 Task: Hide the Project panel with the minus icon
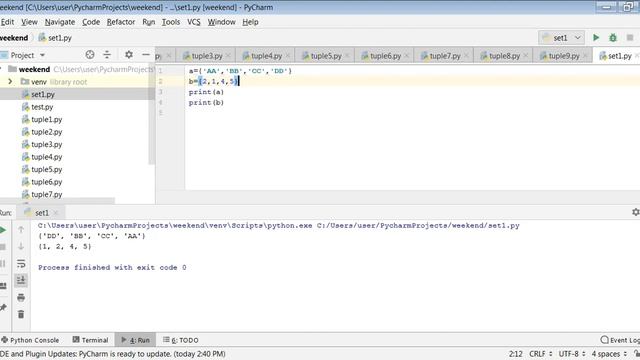tap(146, 55)
